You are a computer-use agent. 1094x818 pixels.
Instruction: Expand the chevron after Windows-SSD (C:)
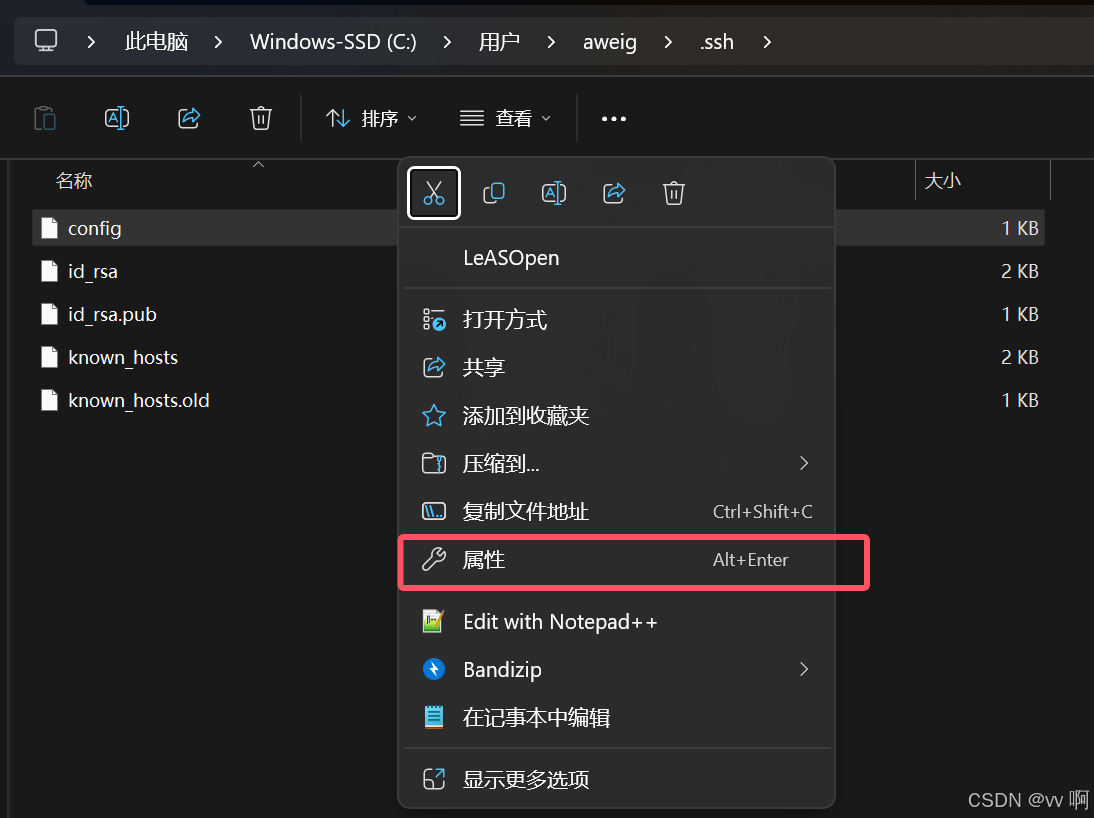[x=447, y=42]
